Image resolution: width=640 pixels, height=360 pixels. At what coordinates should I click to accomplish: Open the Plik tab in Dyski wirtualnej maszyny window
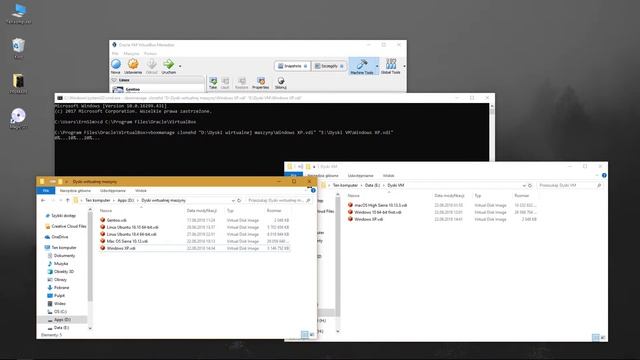46,191
